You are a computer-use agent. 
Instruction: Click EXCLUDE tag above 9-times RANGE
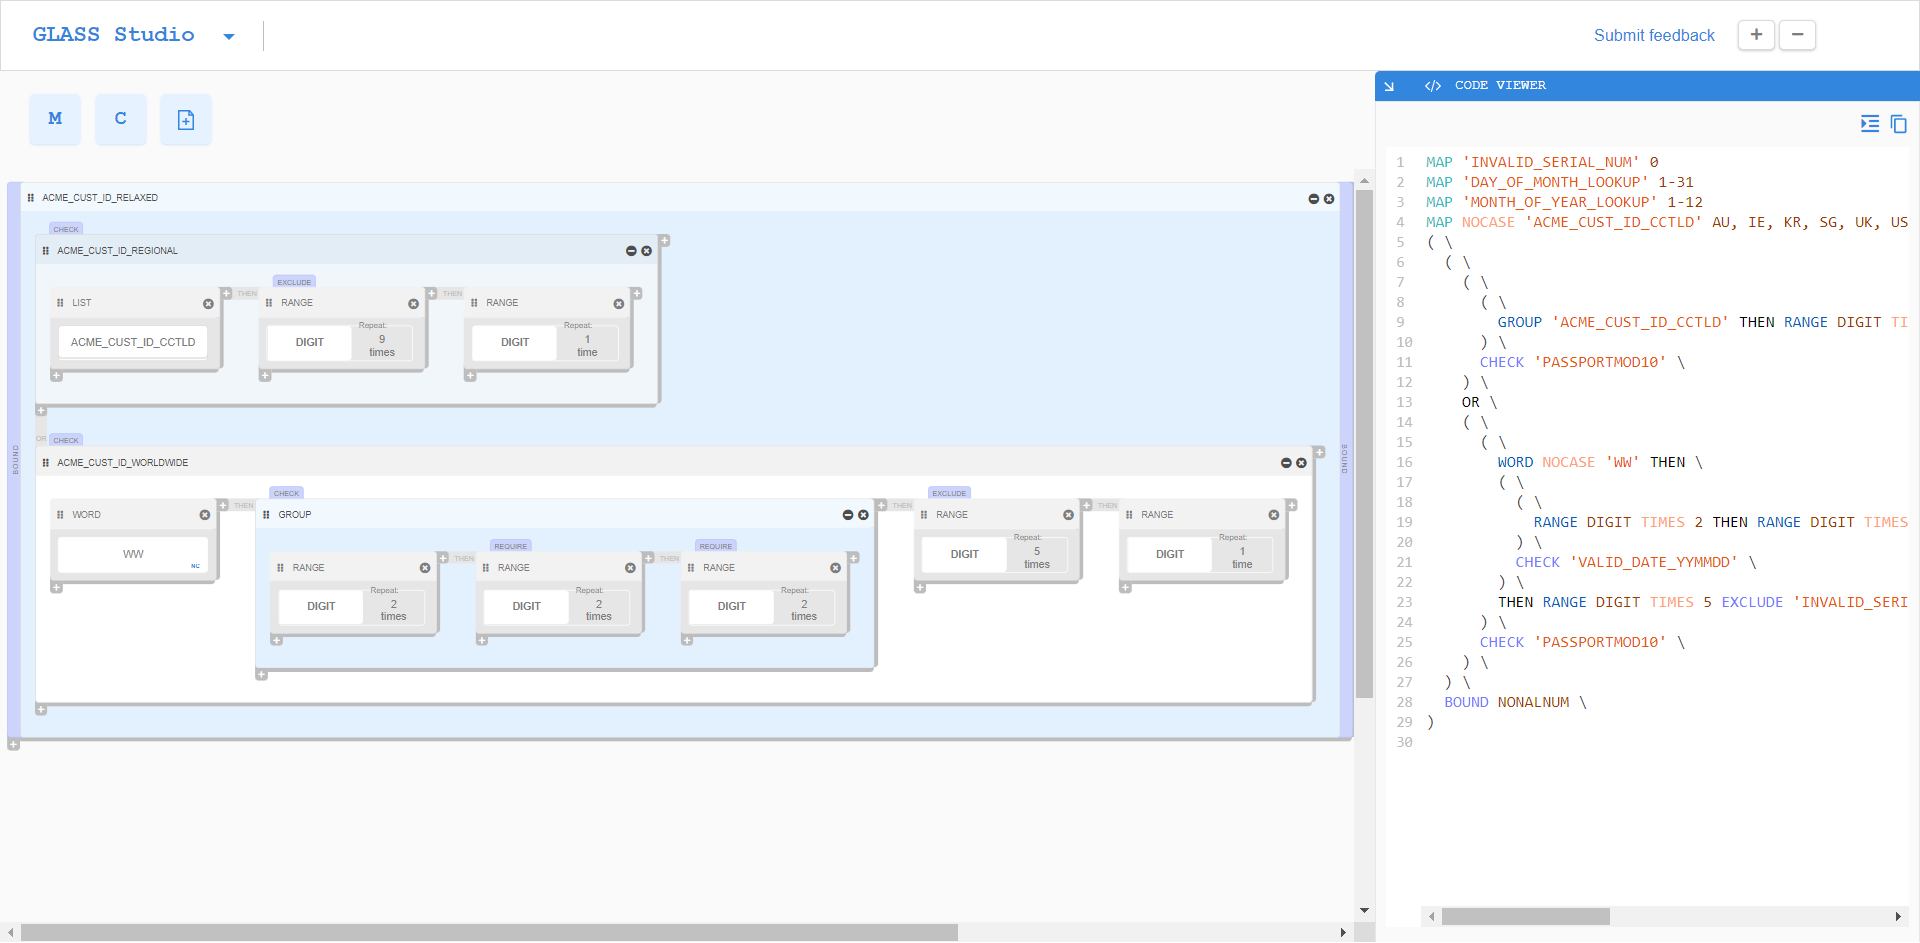(x=294, y=282)
